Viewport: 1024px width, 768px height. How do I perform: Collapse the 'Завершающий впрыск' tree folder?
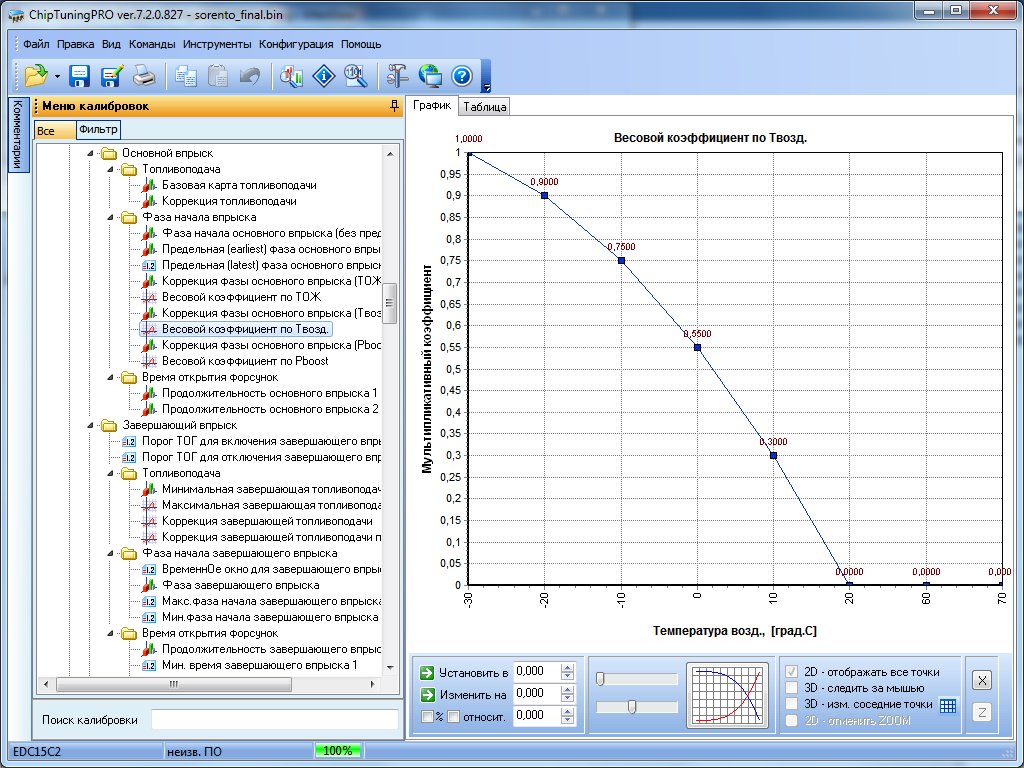click(x=90, y=425)
